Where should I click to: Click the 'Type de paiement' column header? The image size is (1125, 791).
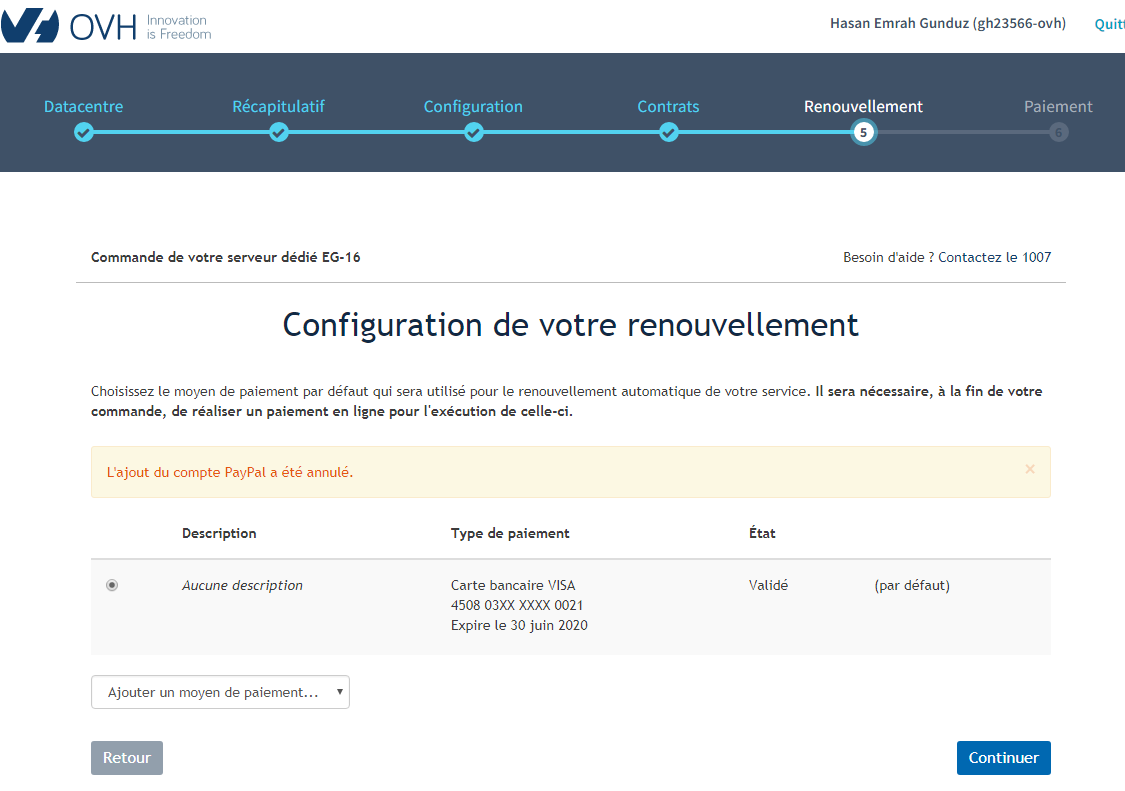click(510, 533)
